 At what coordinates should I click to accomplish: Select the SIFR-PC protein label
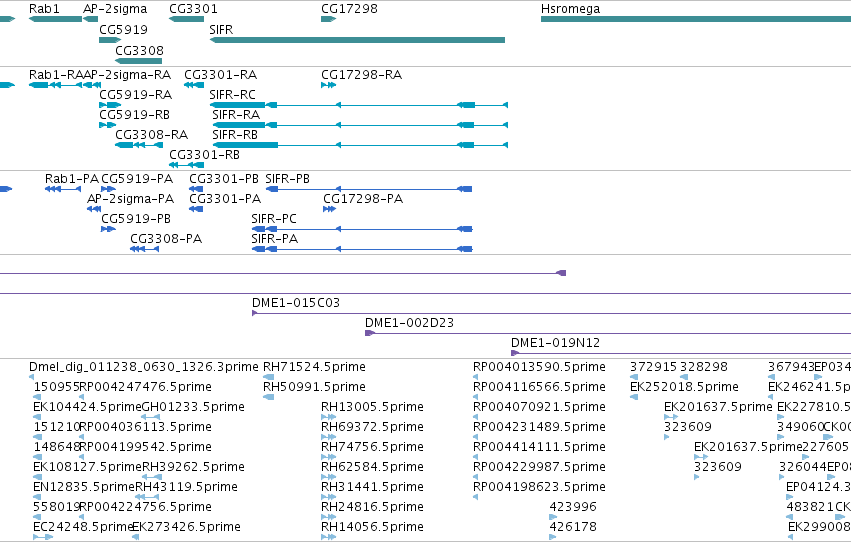click(274, 219)
